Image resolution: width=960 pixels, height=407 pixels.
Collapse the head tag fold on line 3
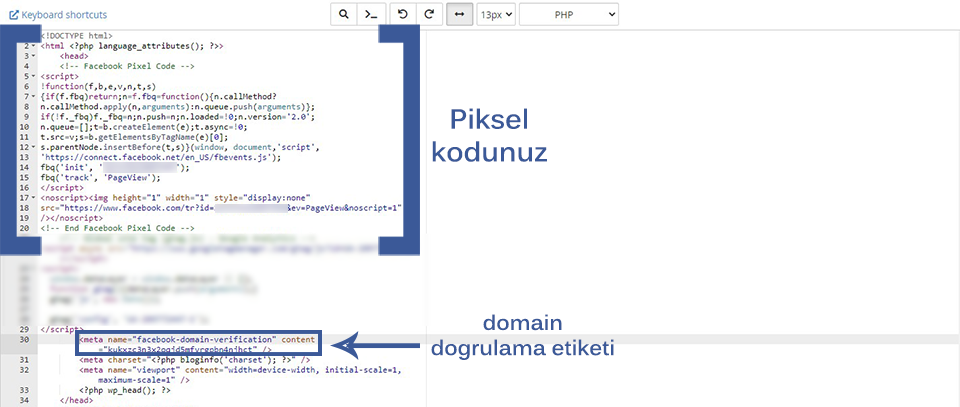(x=34, y=56)
